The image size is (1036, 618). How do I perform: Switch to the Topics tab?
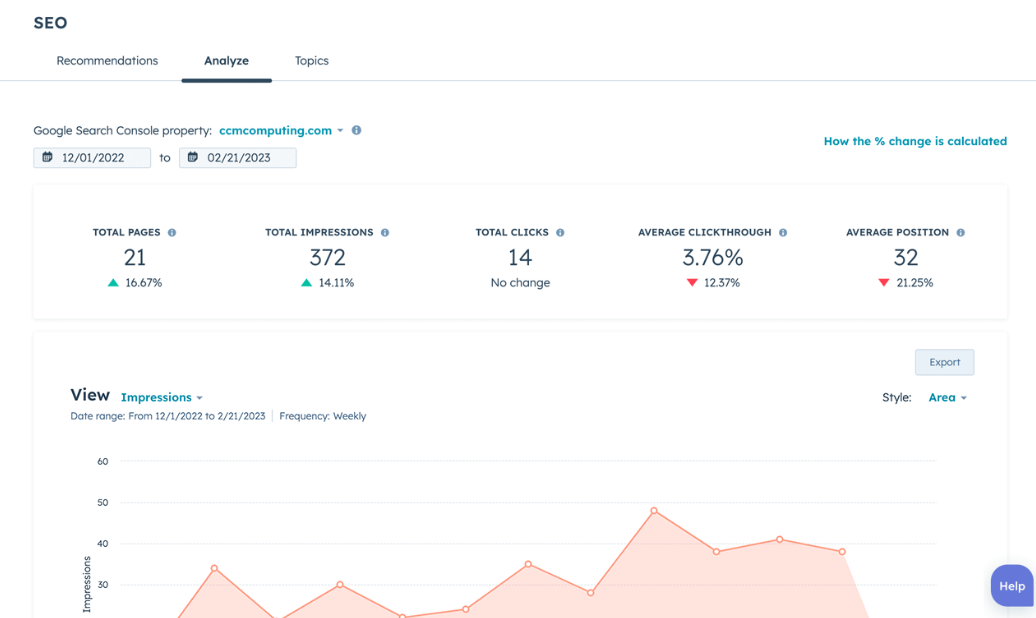(311, 61)
